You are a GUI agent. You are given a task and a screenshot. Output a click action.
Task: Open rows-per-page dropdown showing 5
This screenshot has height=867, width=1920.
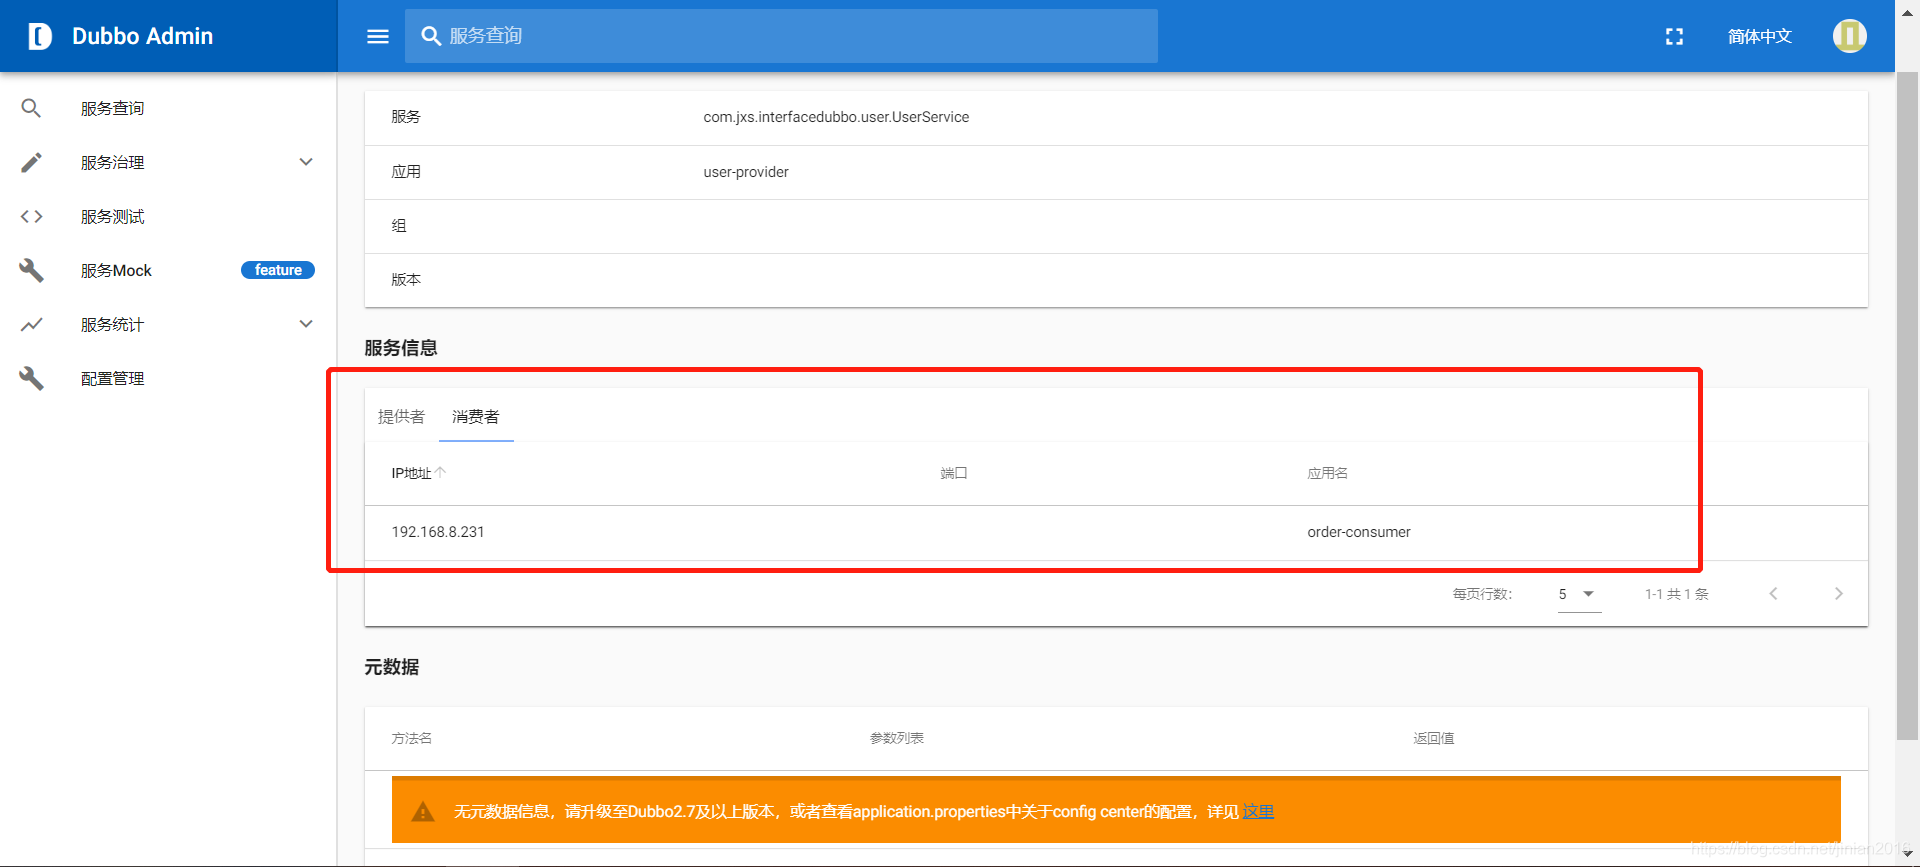point(1579,594)
